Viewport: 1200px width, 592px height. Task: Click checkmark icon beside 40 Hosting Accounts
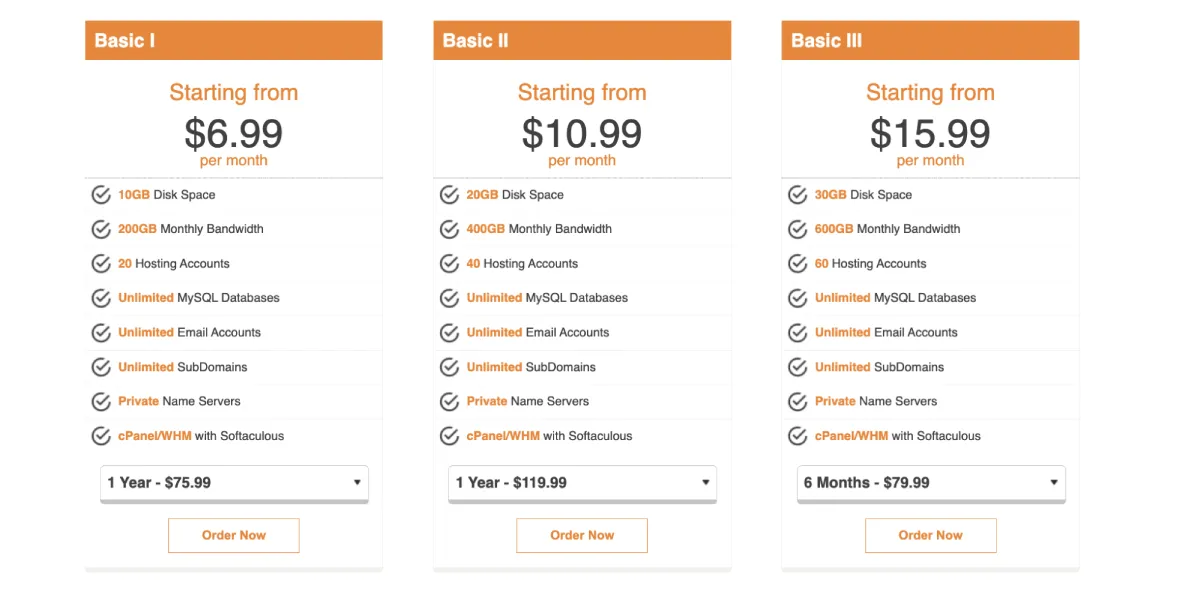449,264
